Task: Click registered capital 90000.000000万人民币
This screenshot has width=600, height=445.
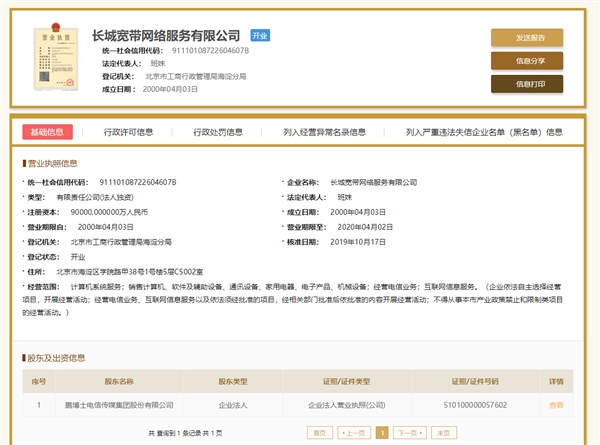Action: (x=109, y=212)
